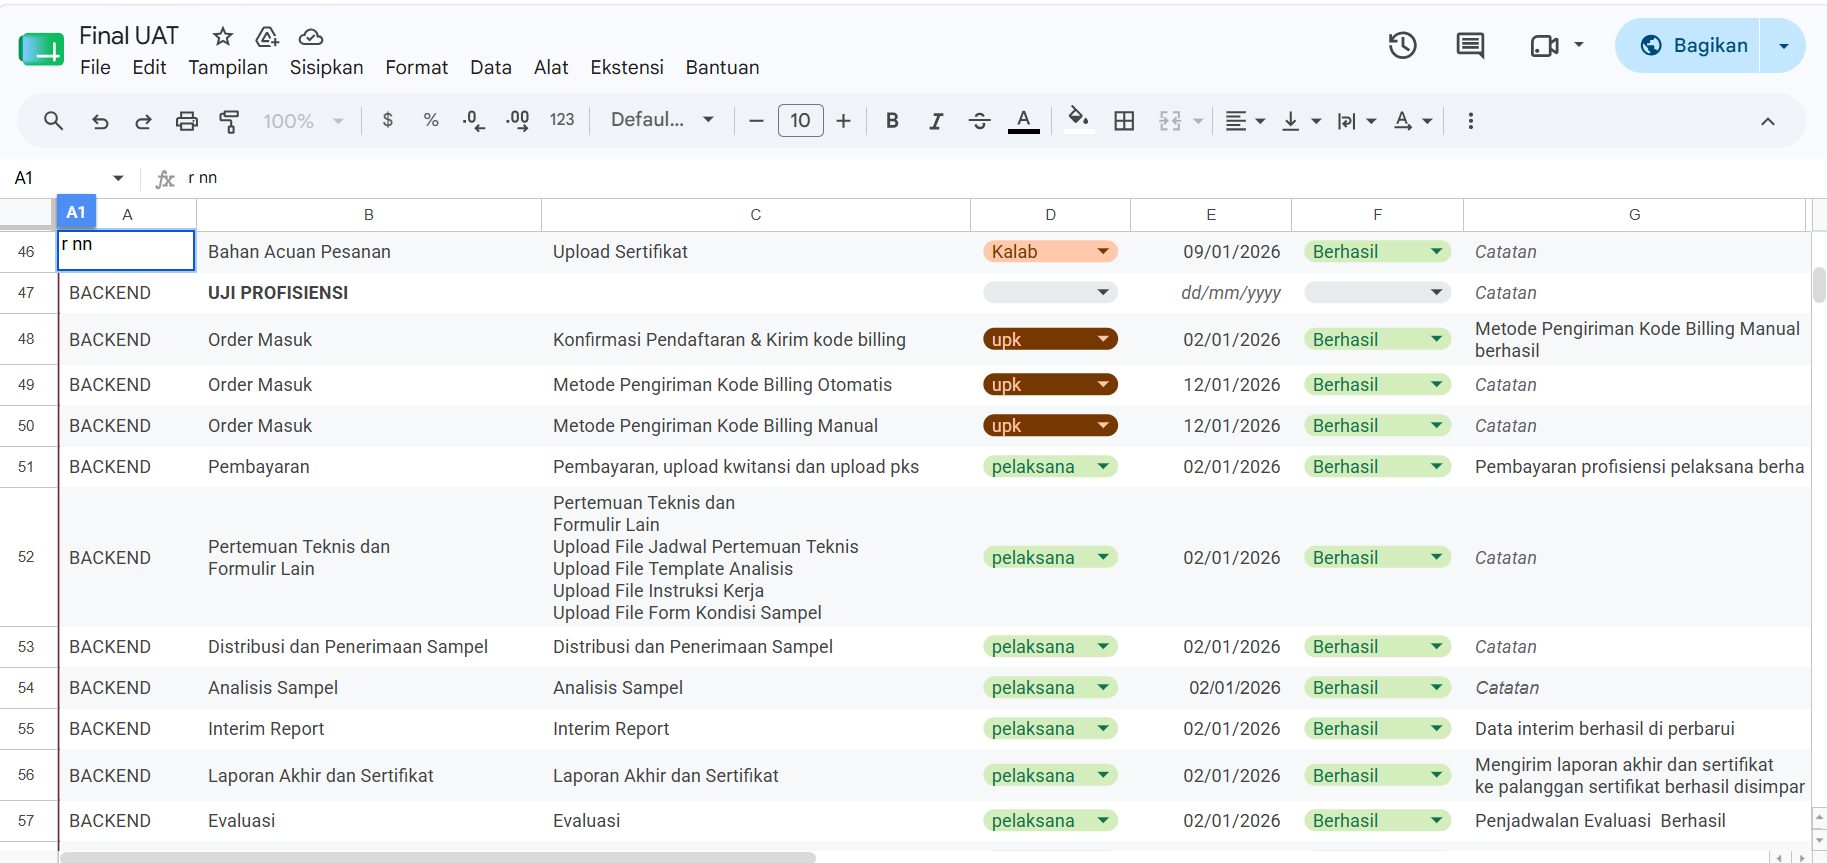Open the Default font dropdown
This screenshot has width=1827, height=863.
(662, 120)
